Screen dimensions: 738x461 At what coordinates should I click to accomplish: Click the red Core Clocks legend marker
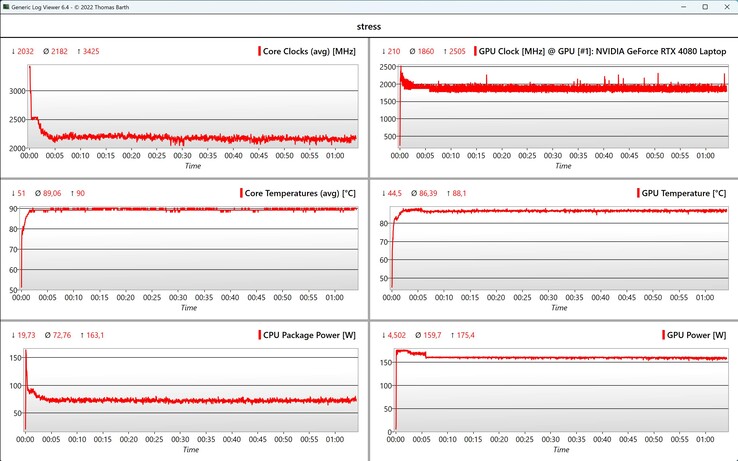click(x=259, y=50)
